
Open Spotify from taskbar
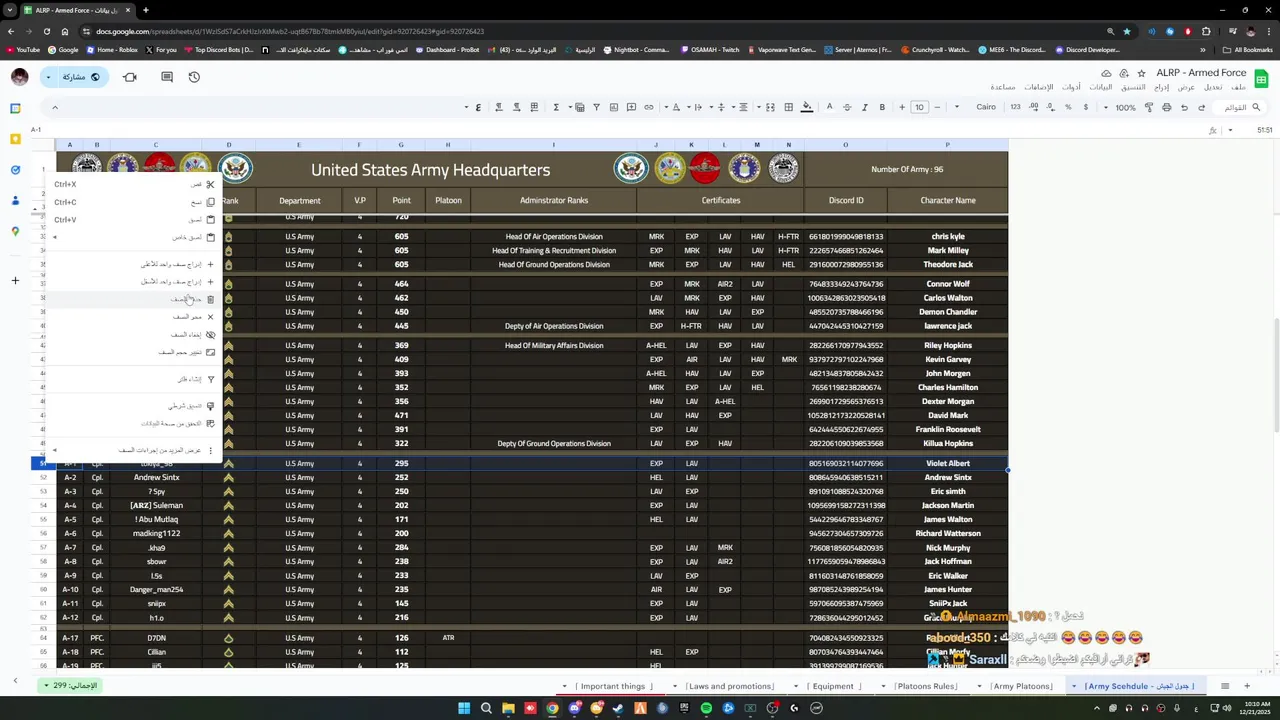click(x=706, y=708)
